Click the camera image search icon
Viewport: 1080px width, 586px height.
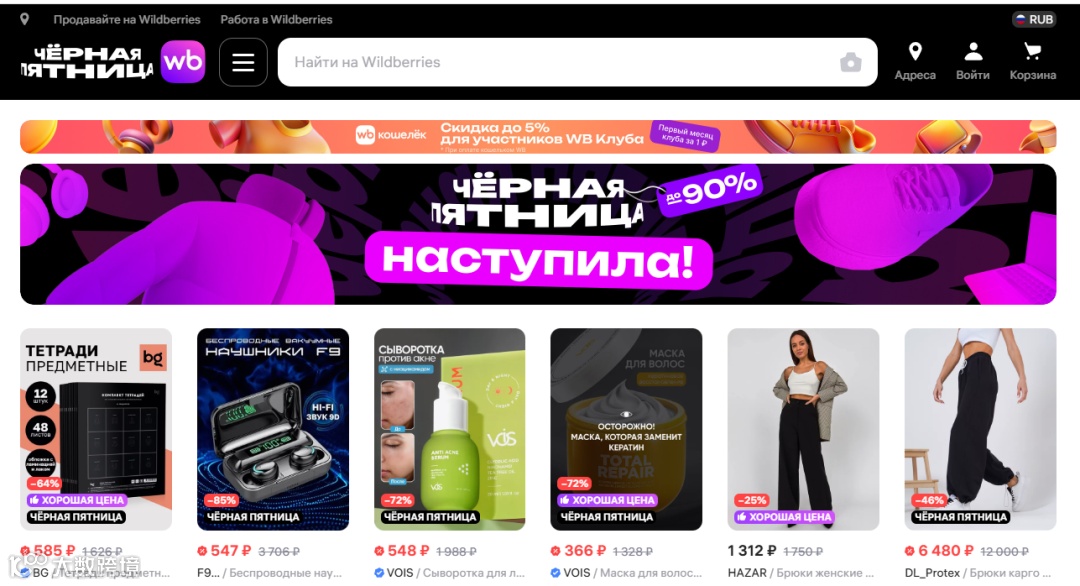(x=851, y=63)
